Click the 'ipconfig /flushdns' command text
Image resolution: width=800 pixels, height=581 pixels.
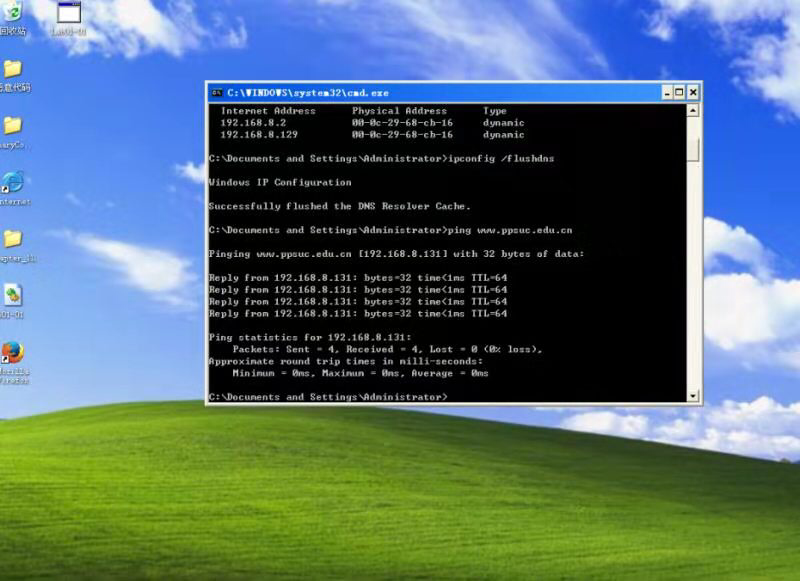[x=501, y=159]
